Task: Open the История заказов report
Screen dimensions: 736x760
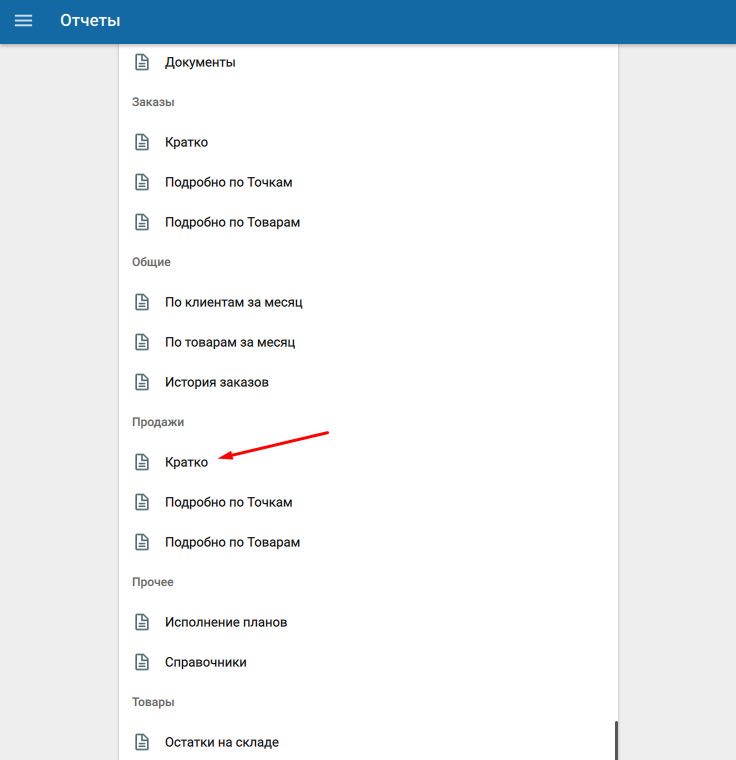Action: point(216,382)
